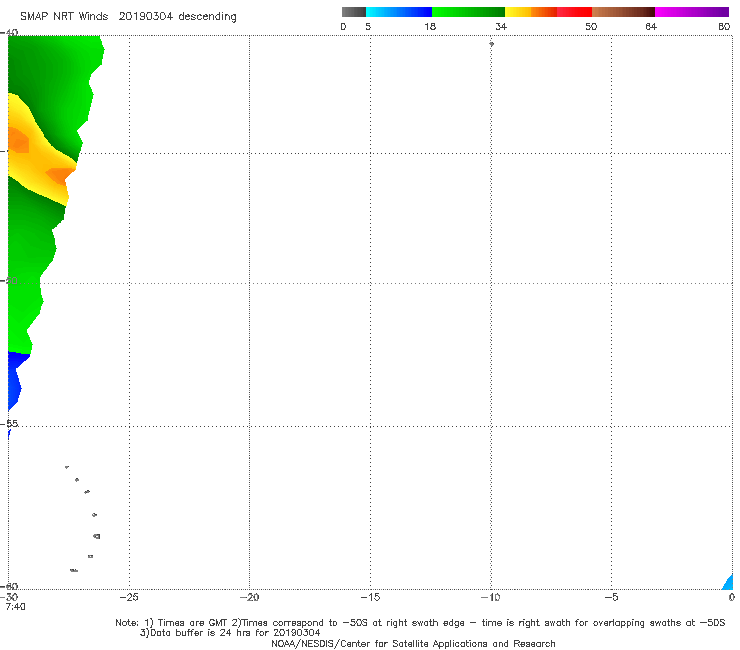740x650 pixels.
Task: Click the red segment of the color bar
Action: 574,12
